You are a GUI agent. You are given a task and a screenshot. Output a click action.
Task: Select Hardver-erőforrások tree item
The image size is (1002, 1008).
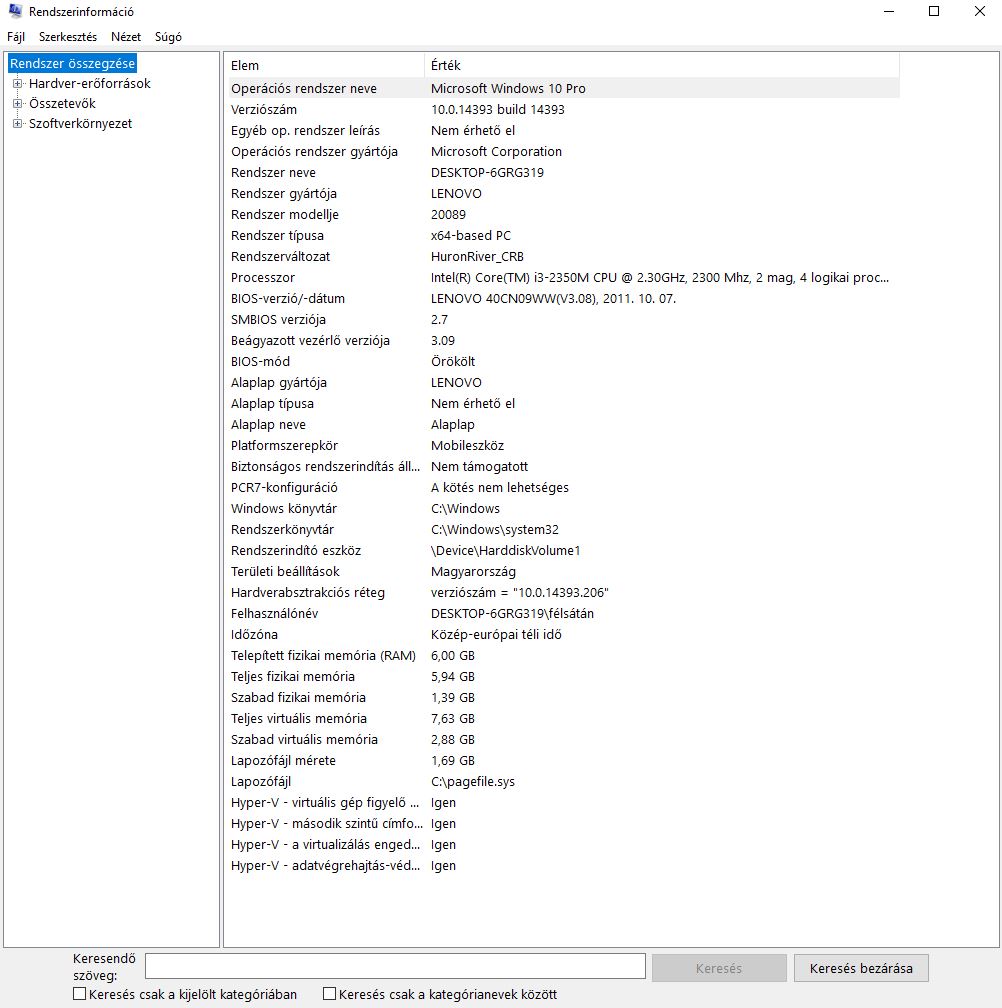coord(90,84)
